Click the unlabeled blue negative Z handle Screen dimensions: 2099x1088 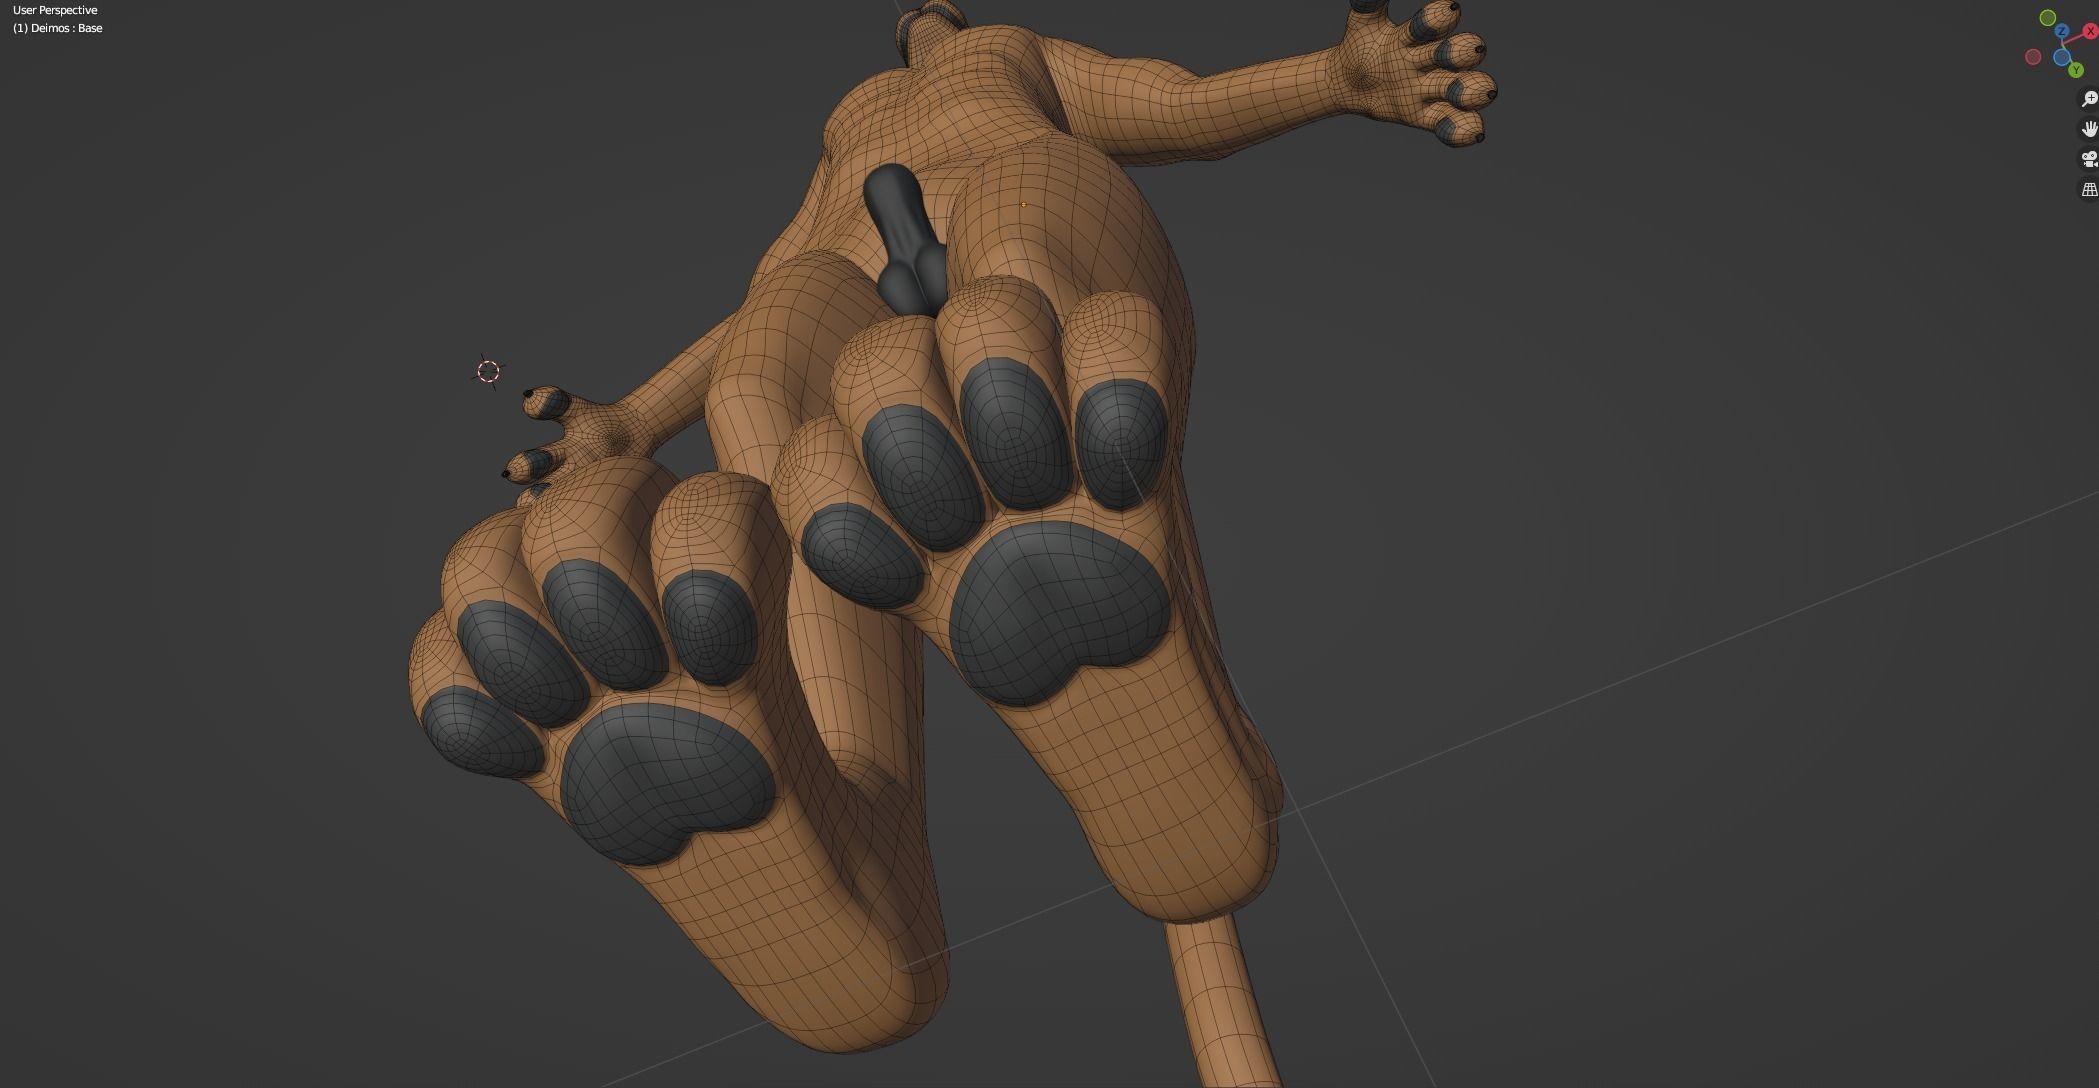point(2062,57)
